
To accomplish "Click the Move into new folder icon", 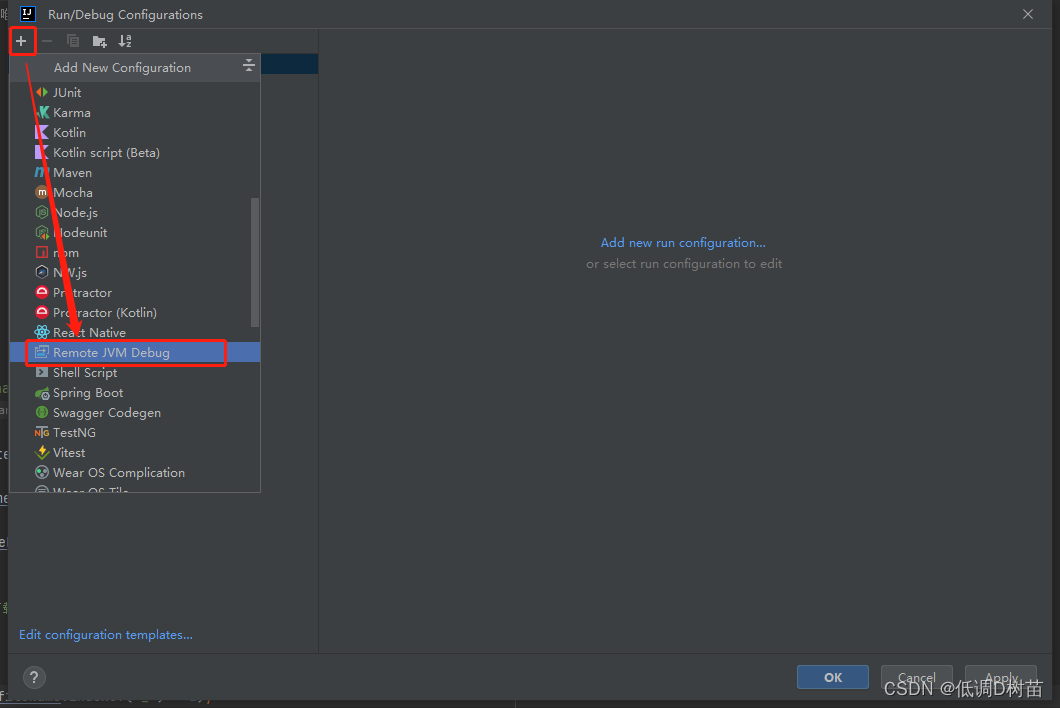I will (x=99, y=41).
